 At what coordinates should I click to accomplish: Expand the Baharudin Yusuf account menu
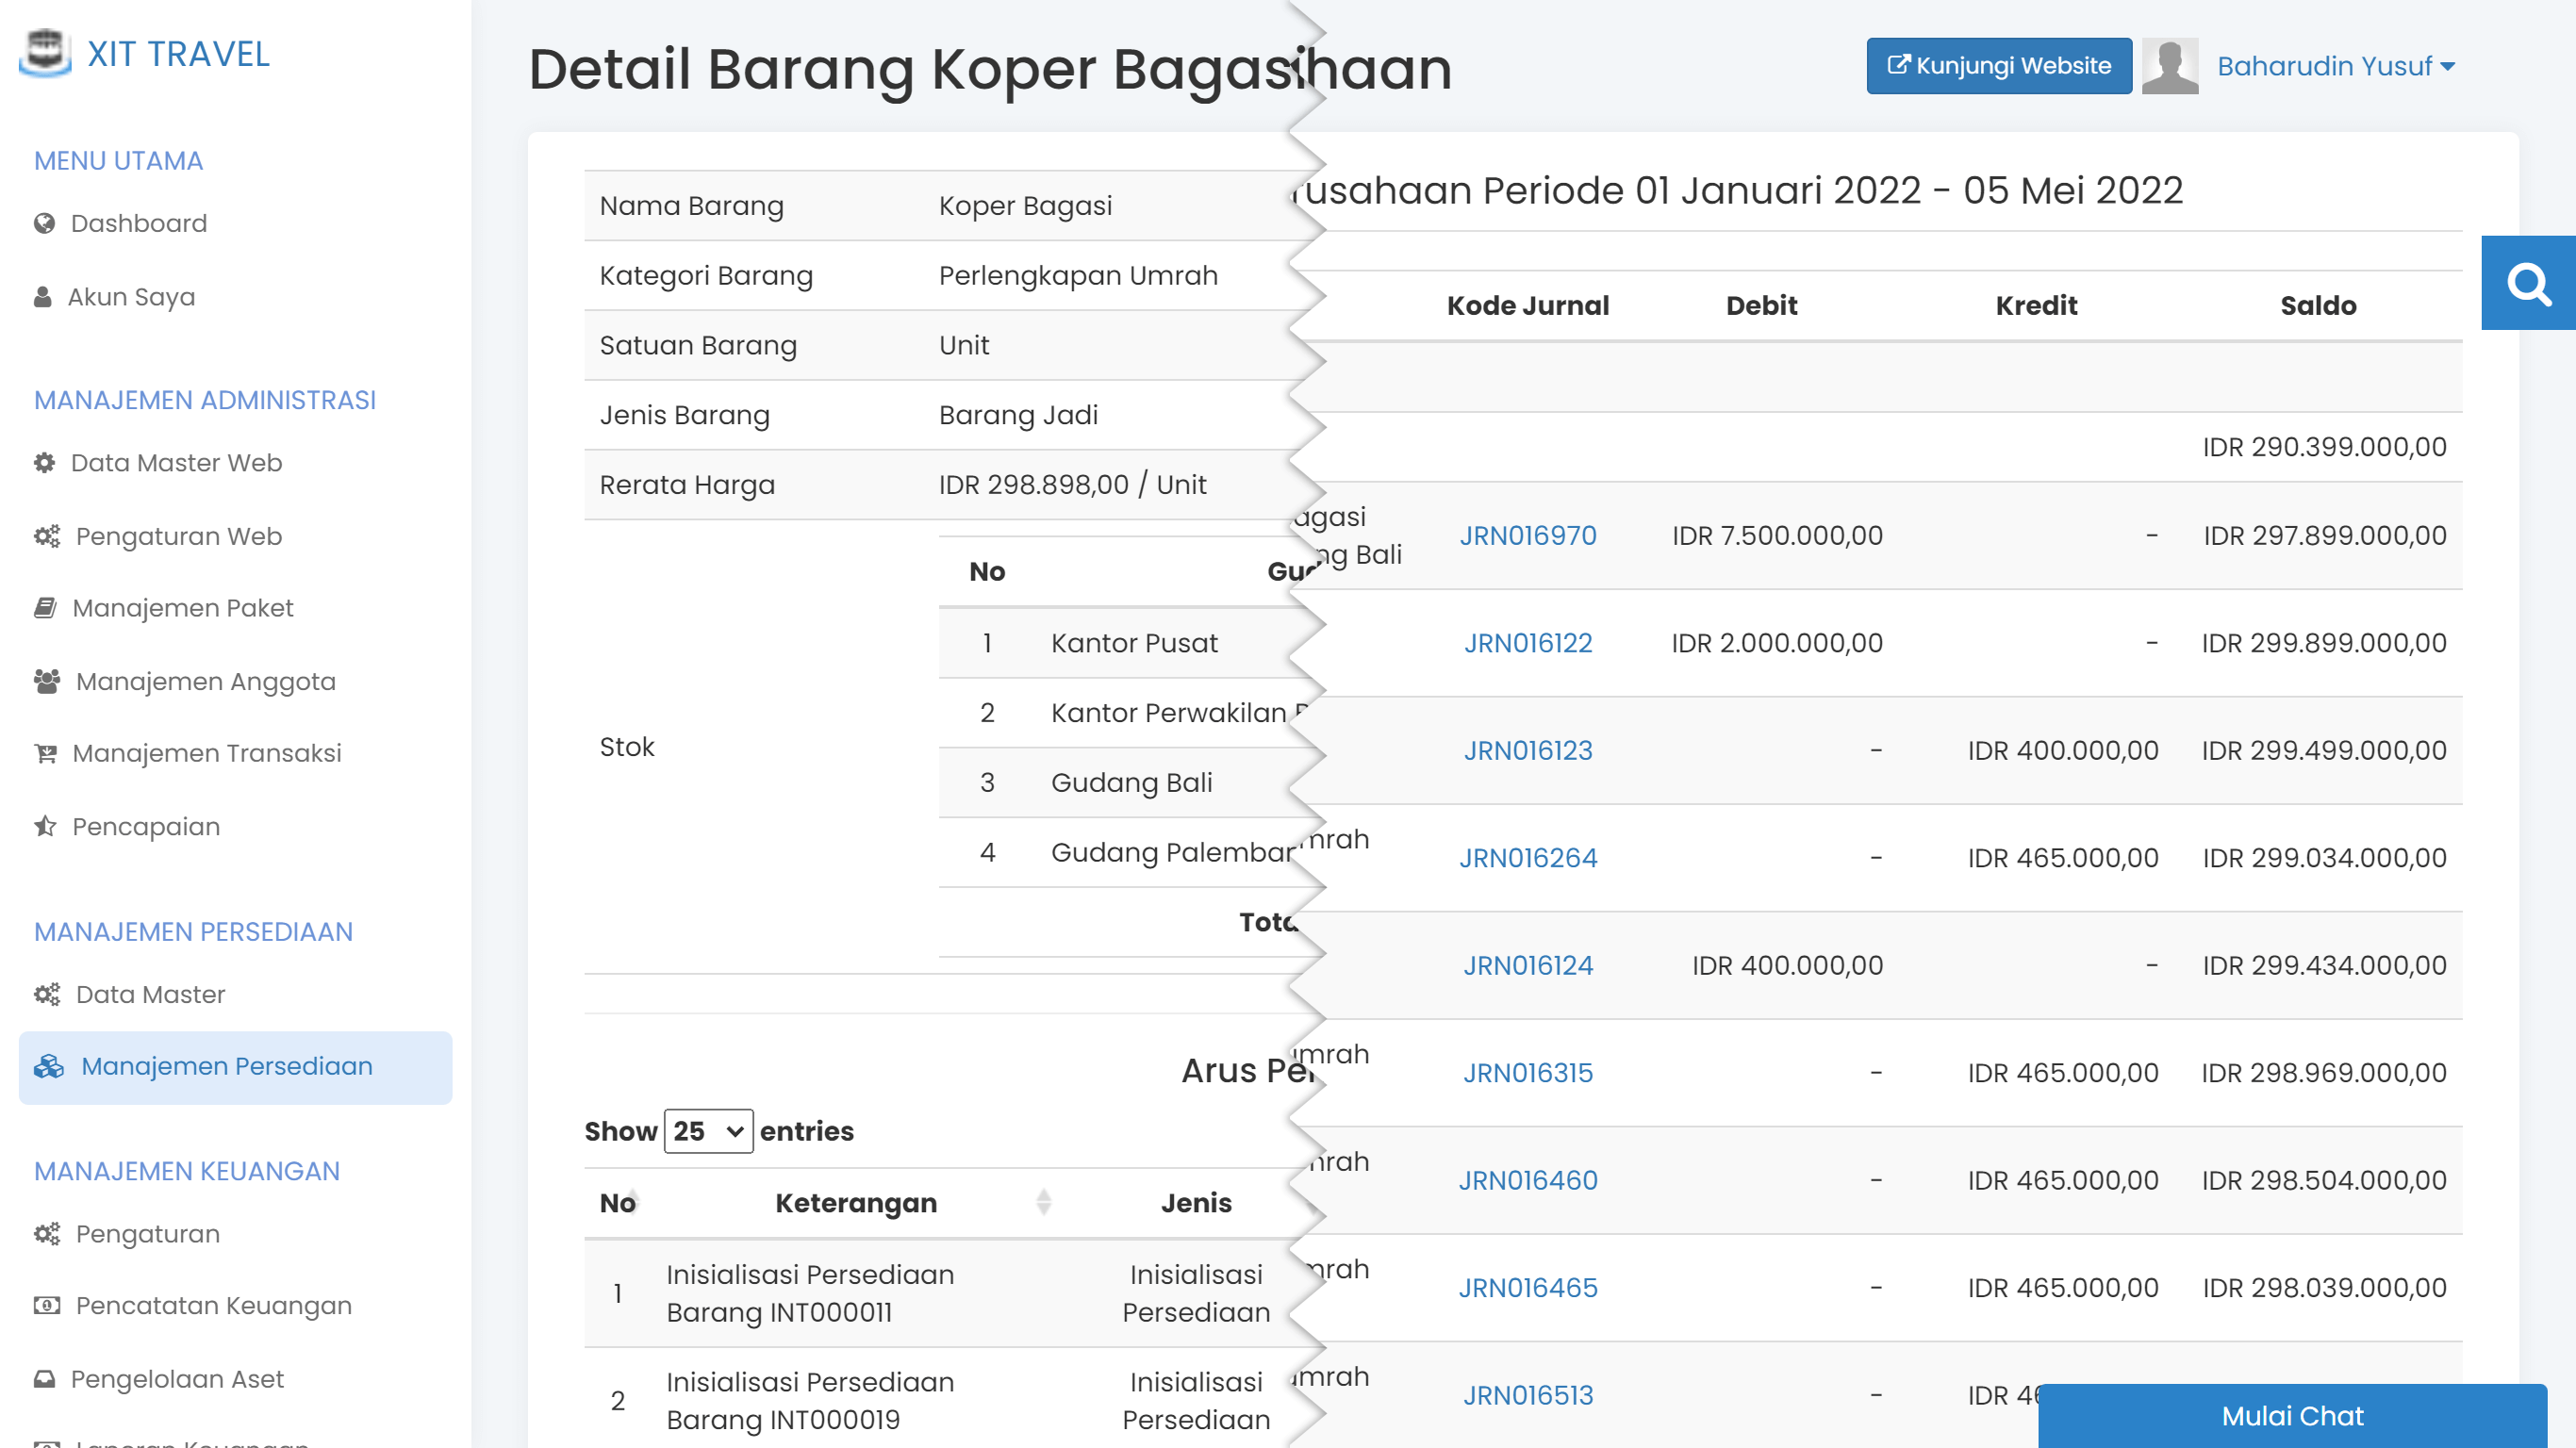click(2335, 66)
